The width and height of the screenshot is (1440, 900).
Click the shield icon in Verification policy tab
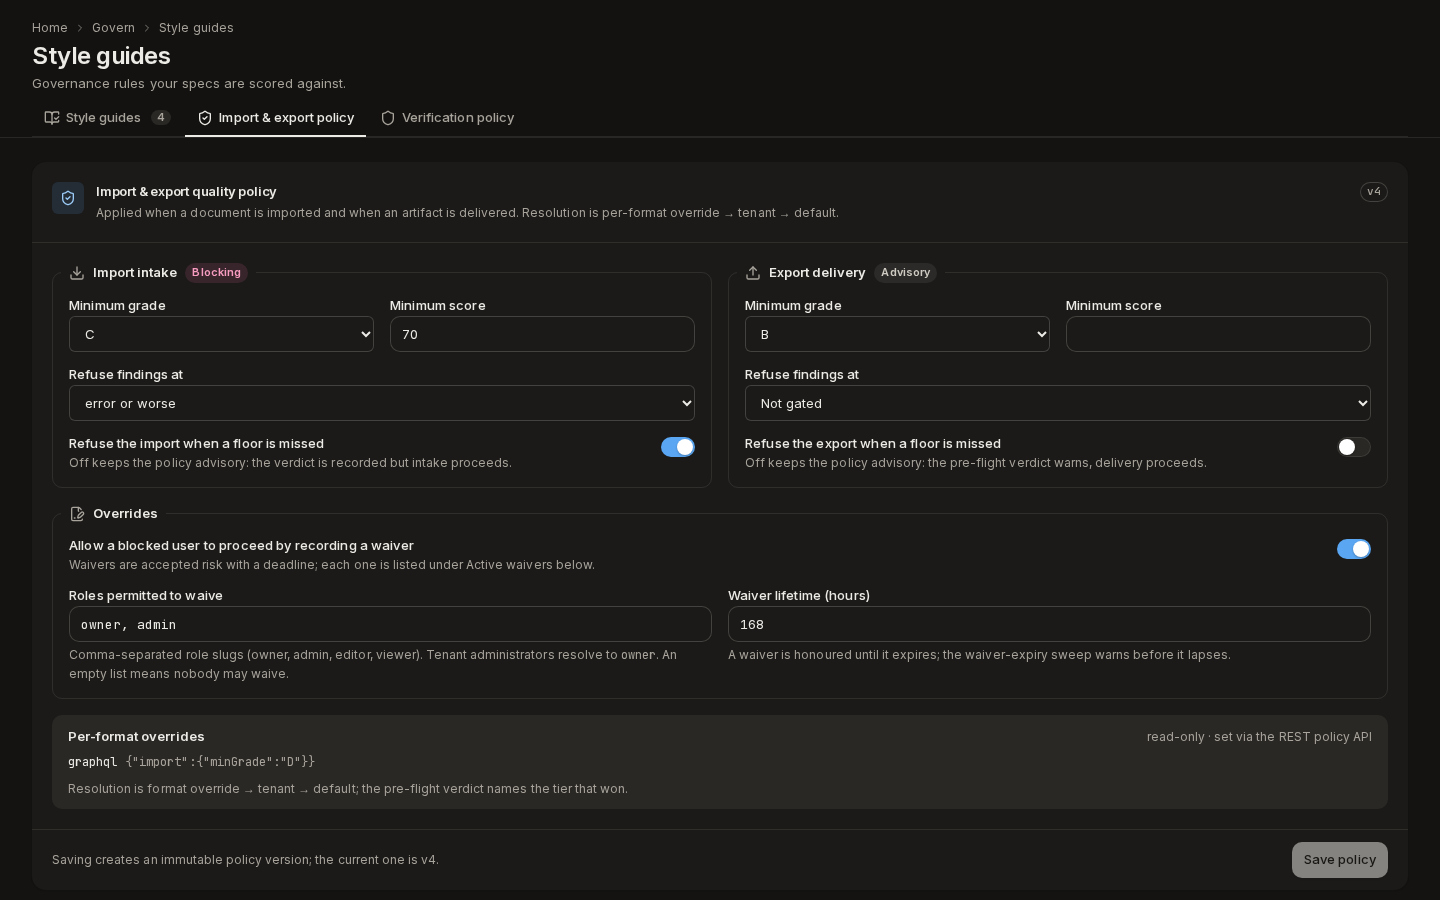coord(388,118)
